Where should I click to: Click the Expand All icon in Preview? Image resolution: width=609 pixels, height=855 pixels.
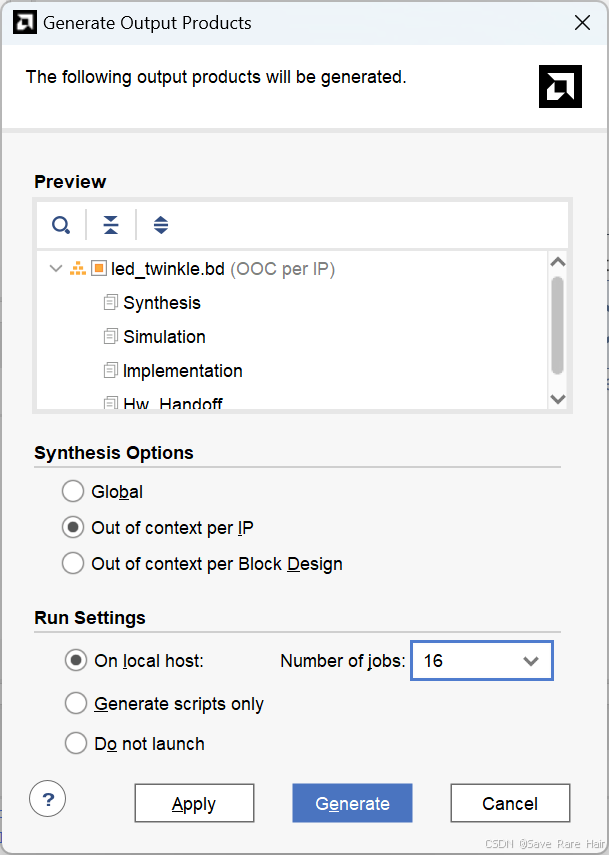coord(161,225)
